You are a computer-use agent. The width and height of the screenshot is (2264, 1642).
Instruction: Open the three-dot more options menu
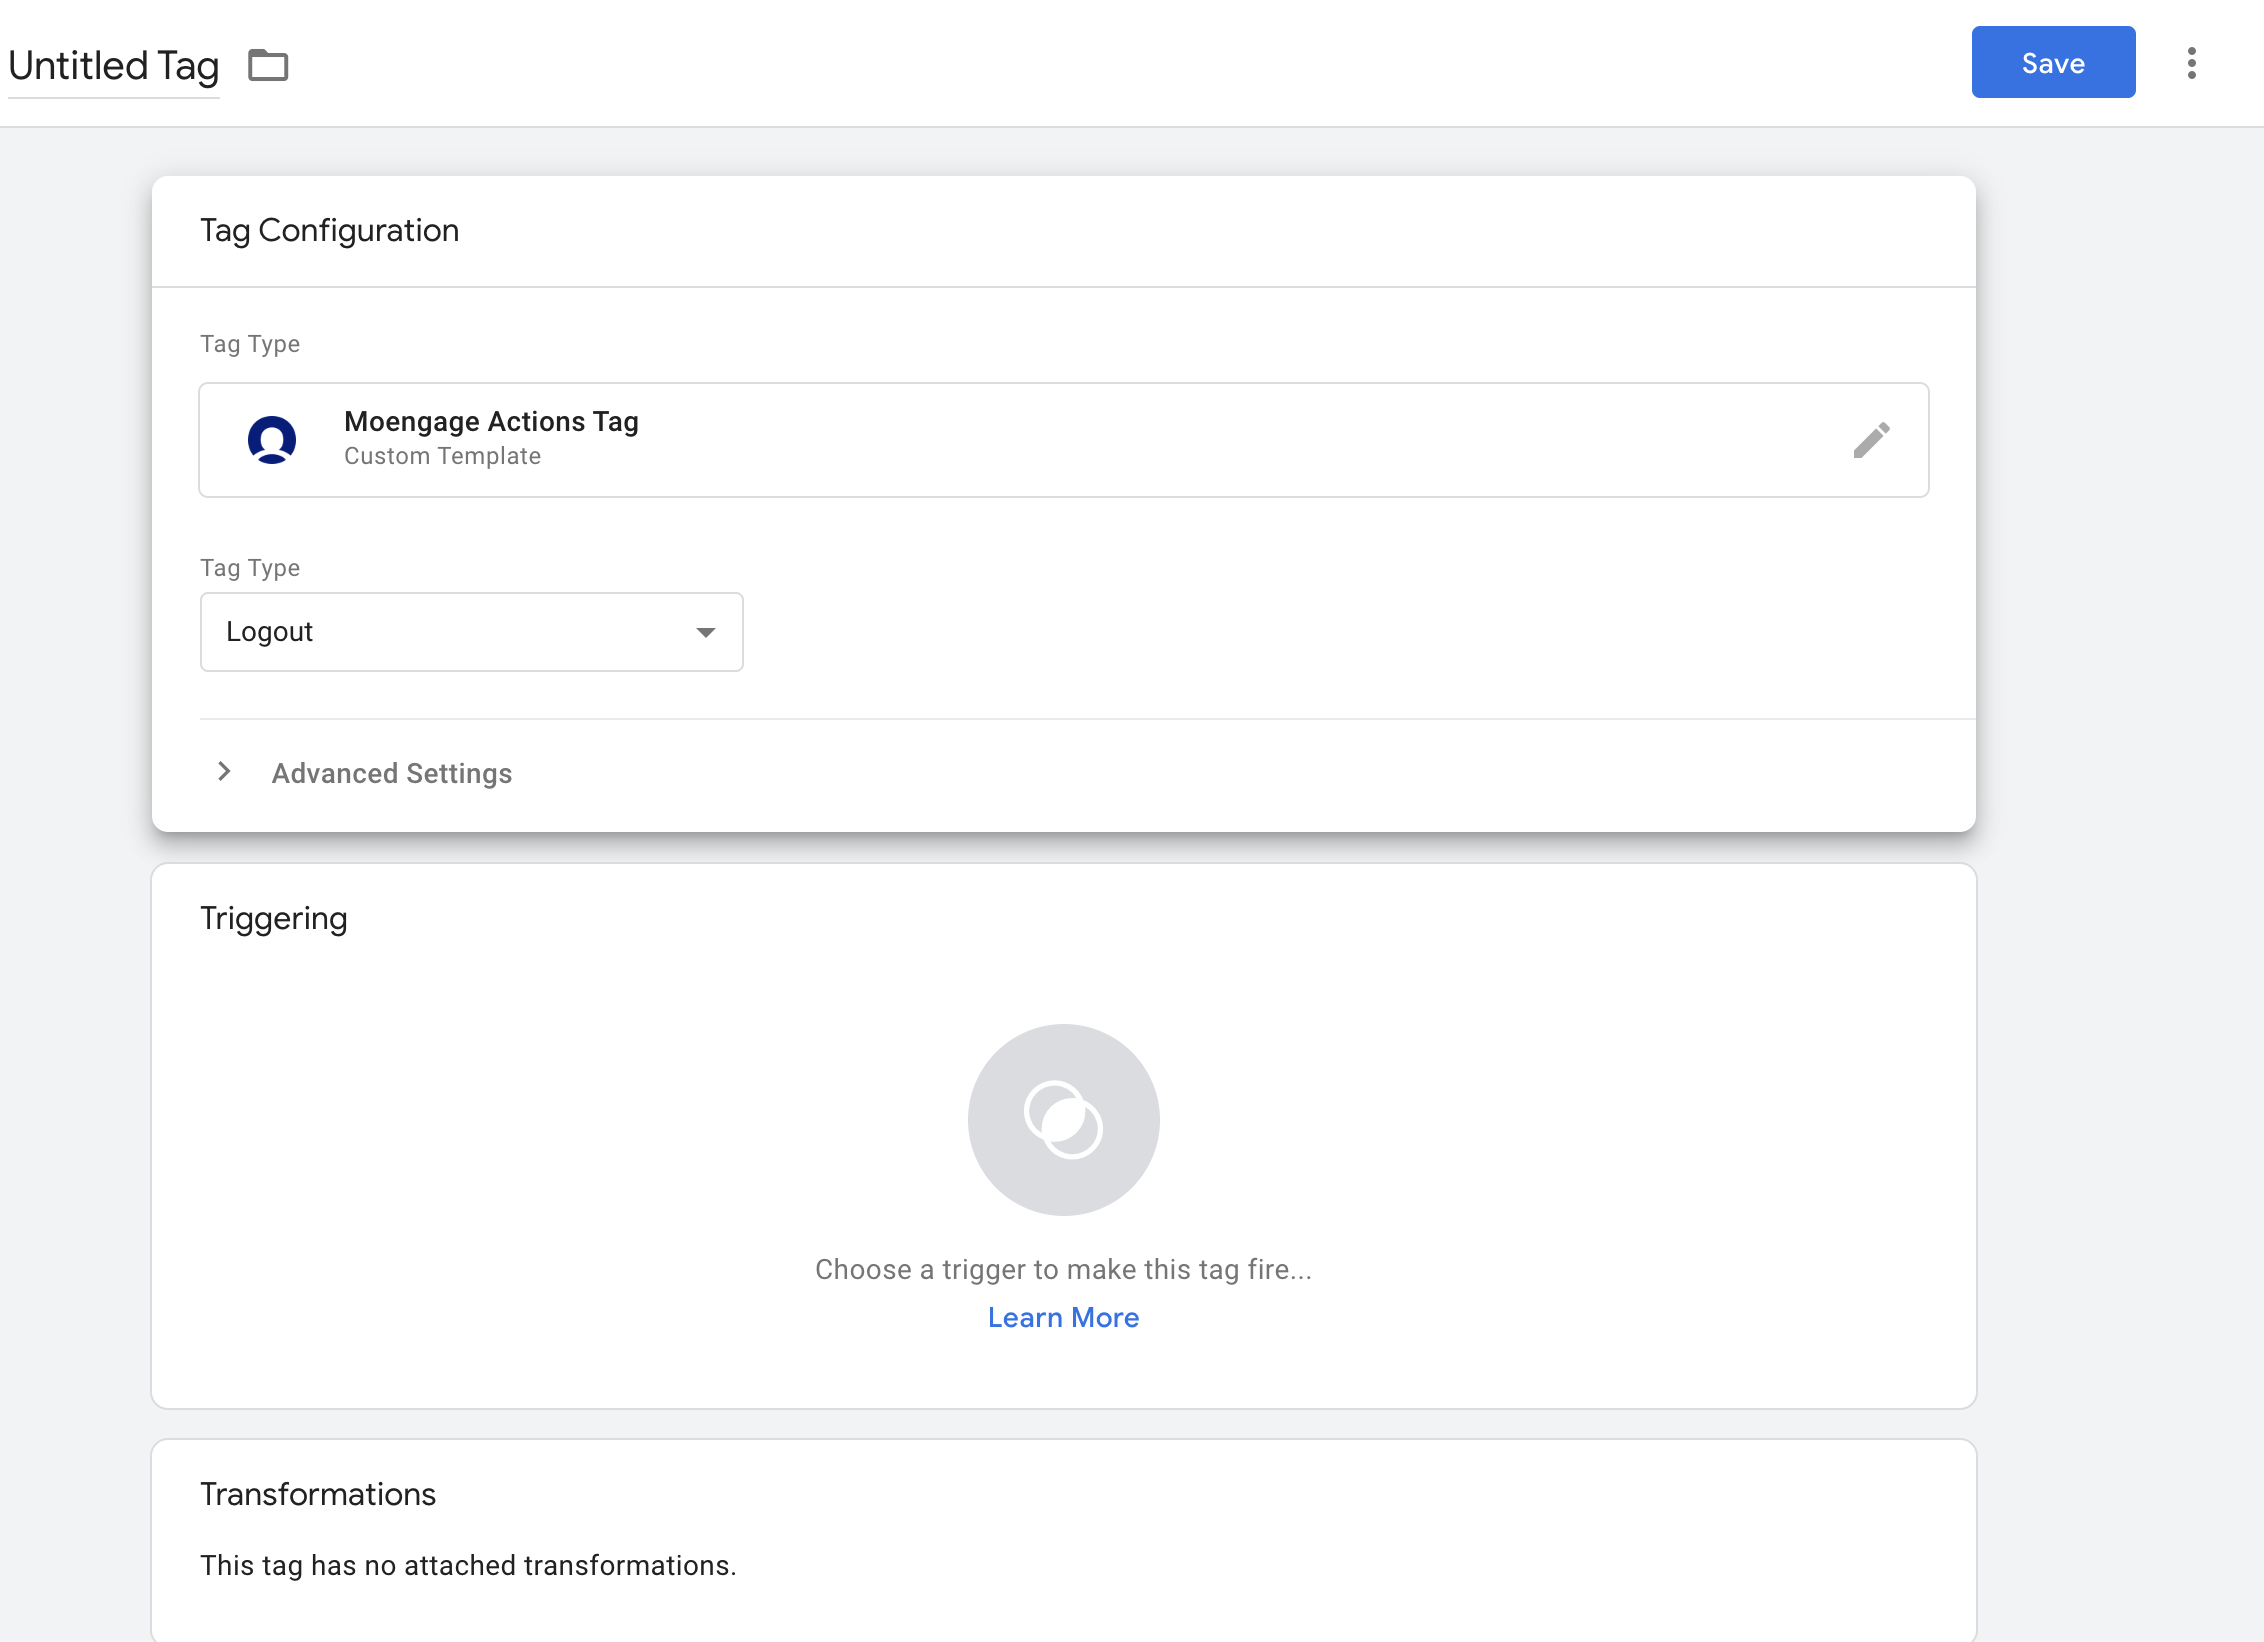click(x=2191, y=63)
